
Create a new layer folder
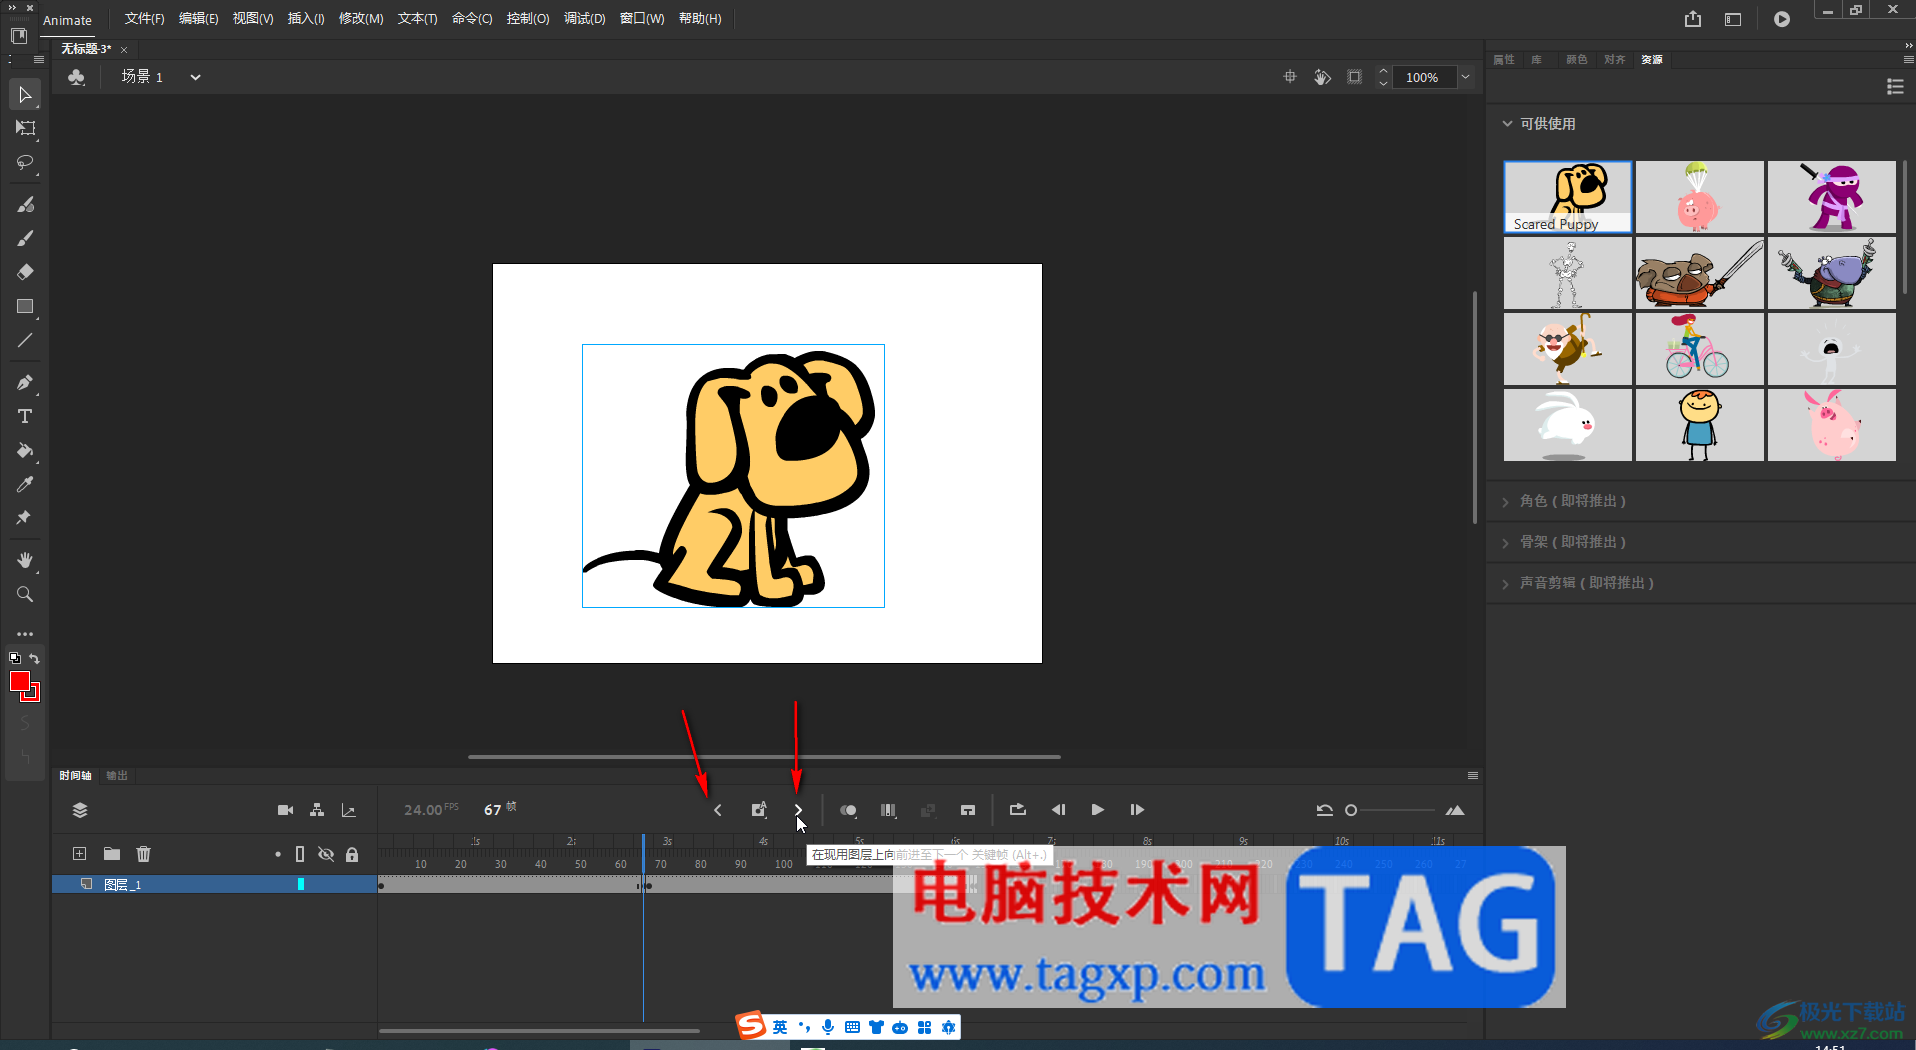pyautogui.click(x=112, y=854)
